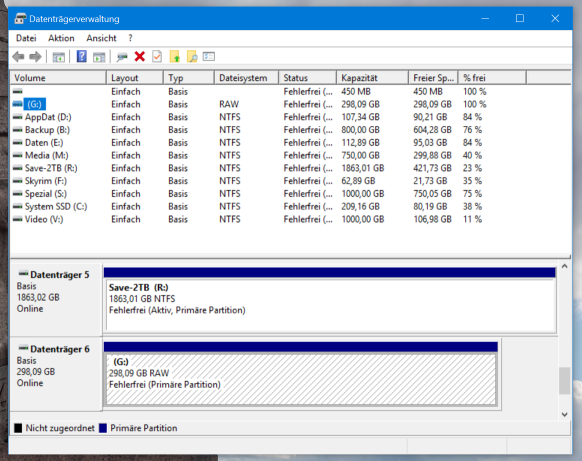582x461 pixels.
Task: Click the disk pane scrollbar thumb
Action: pyautogui.click(x=565, y=380)
